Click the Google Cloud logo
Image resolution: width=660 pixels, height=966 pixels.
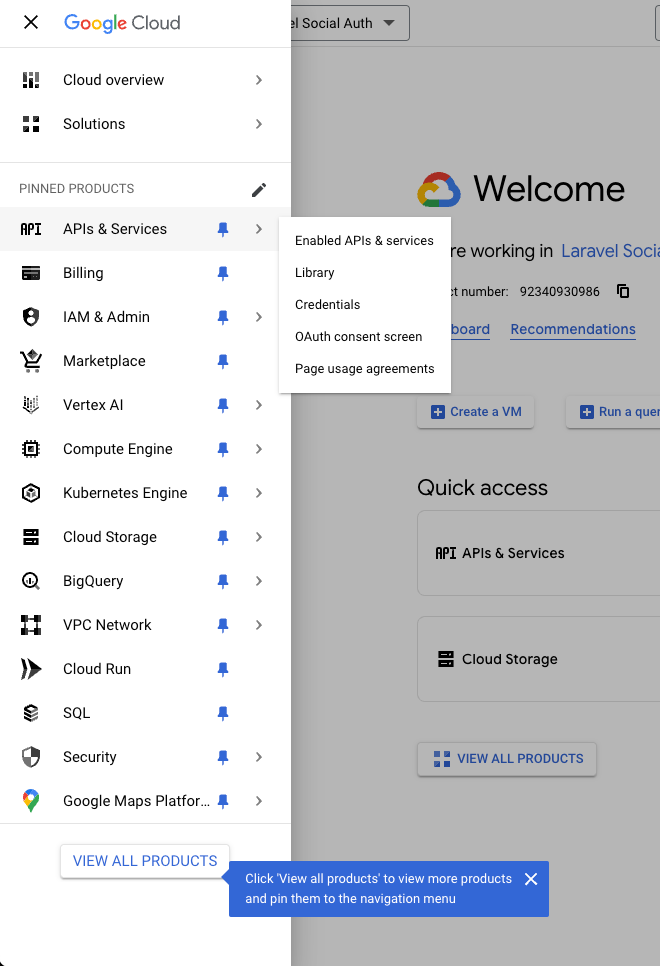pyautogui.click(x=122, y=23)
